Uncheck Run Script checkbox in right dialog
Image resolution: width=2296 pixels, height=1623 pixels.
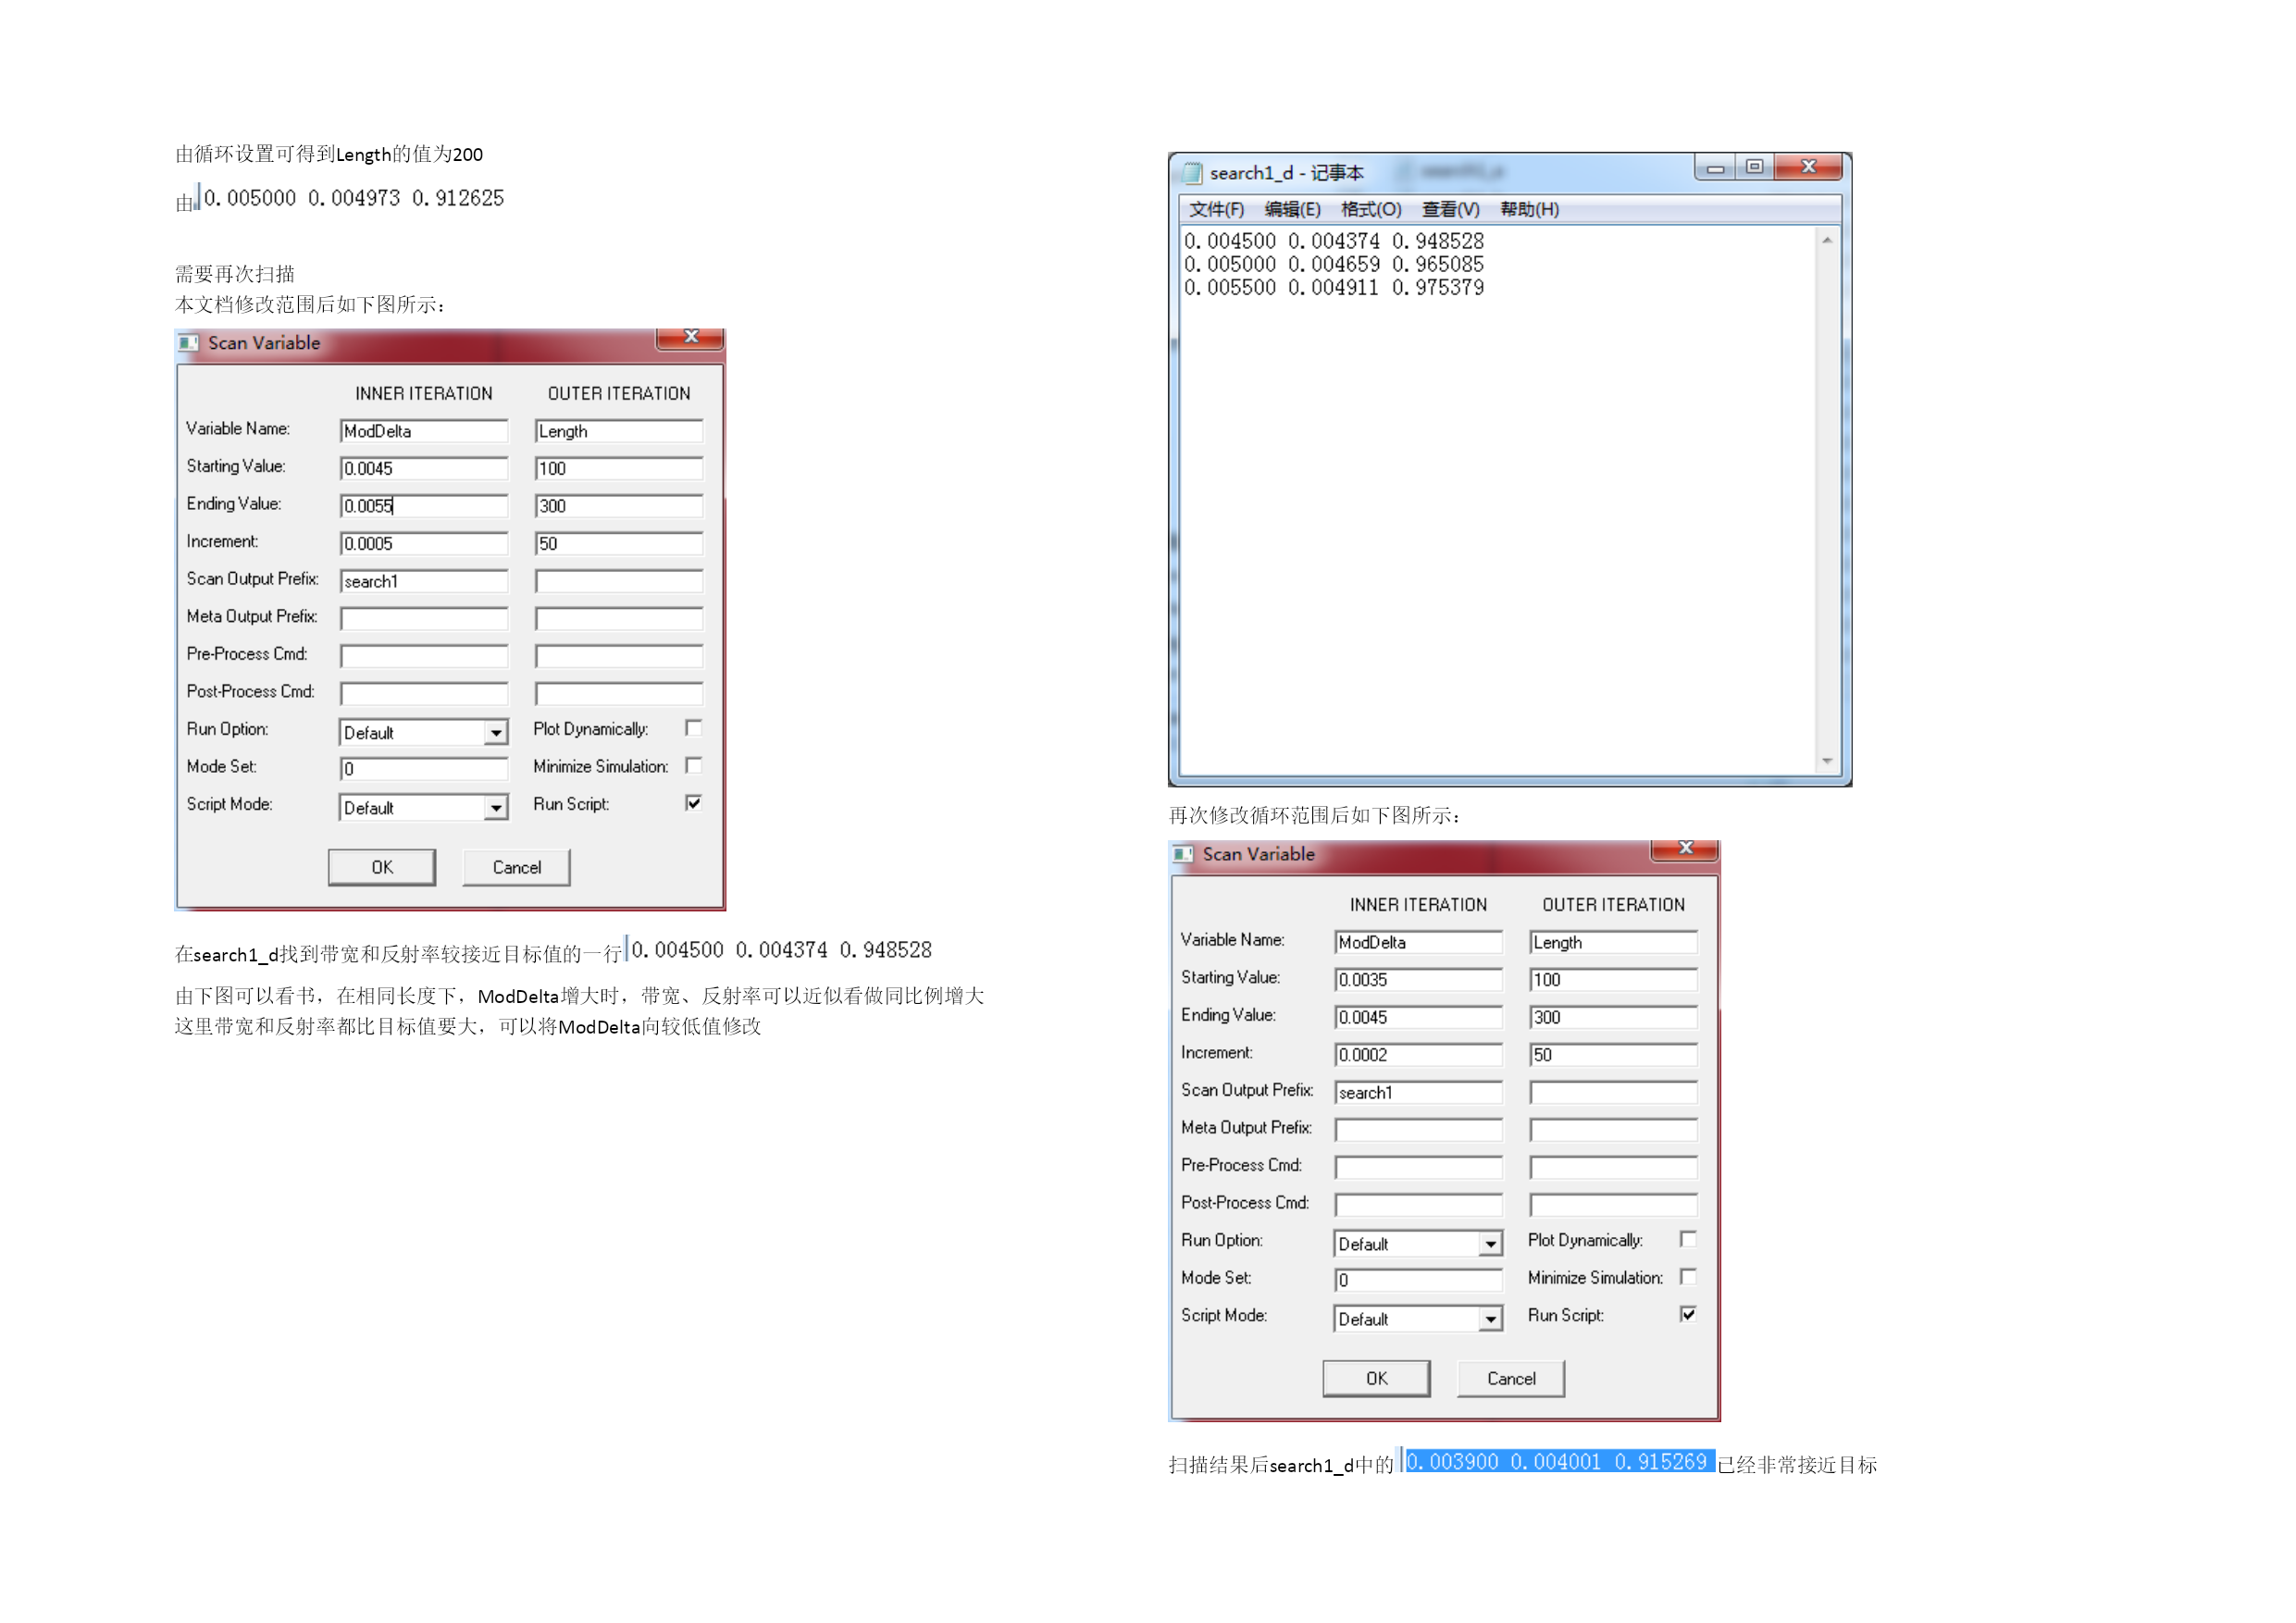(x=1688, y=1314)
